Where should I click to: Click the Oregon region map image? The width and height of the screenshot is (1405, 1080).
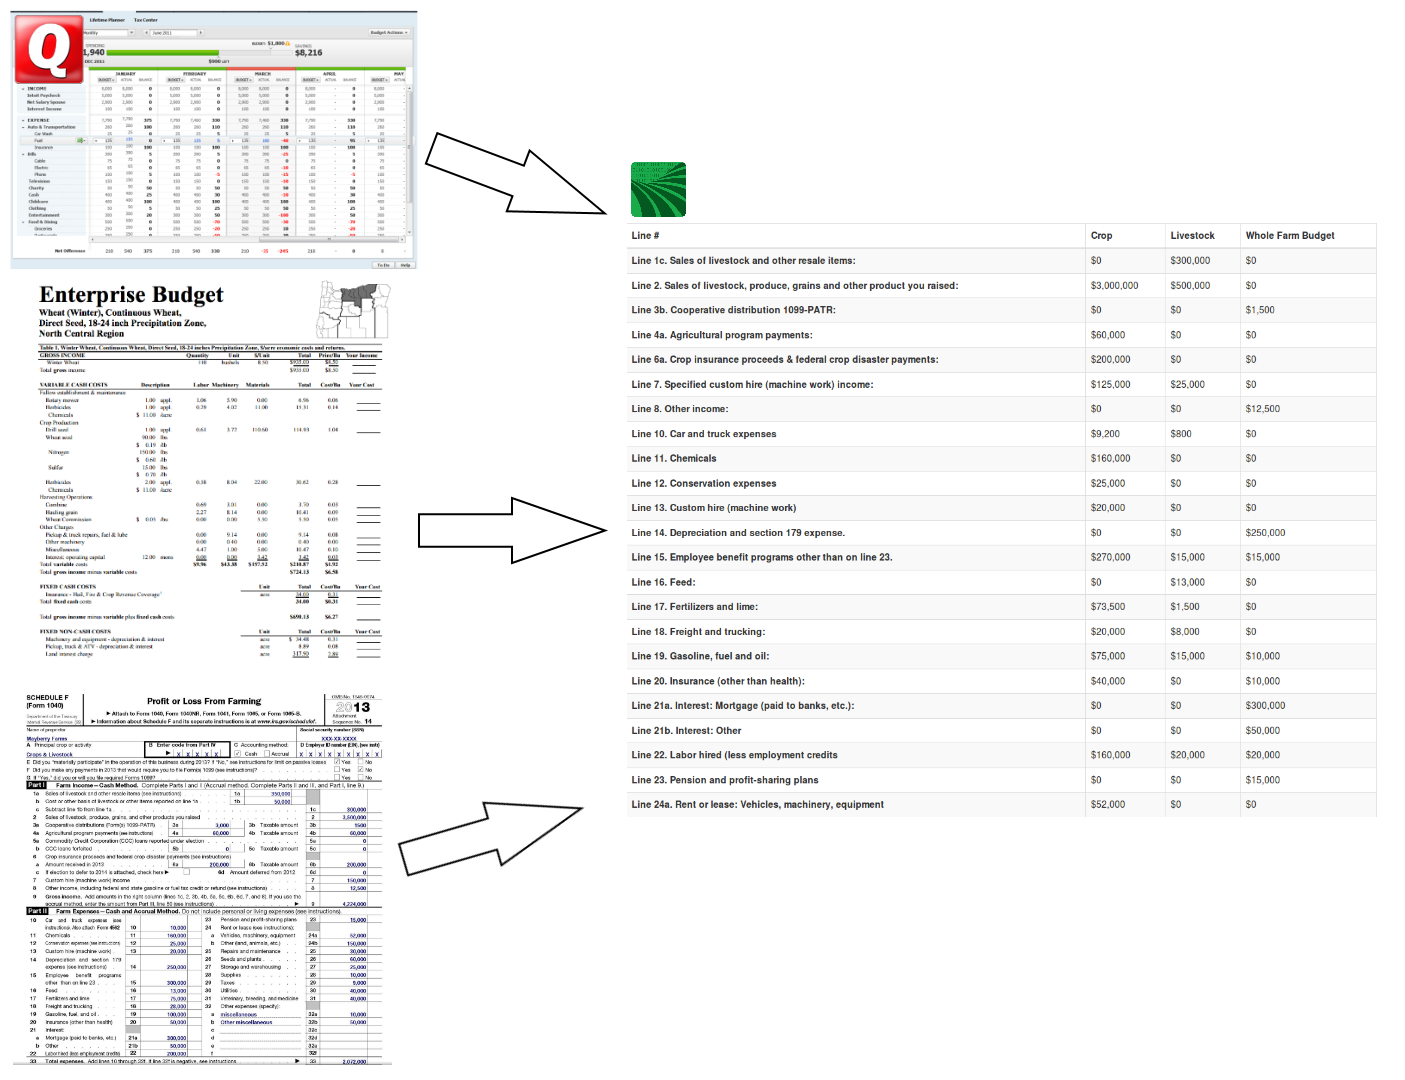click(x=353, y=309)
